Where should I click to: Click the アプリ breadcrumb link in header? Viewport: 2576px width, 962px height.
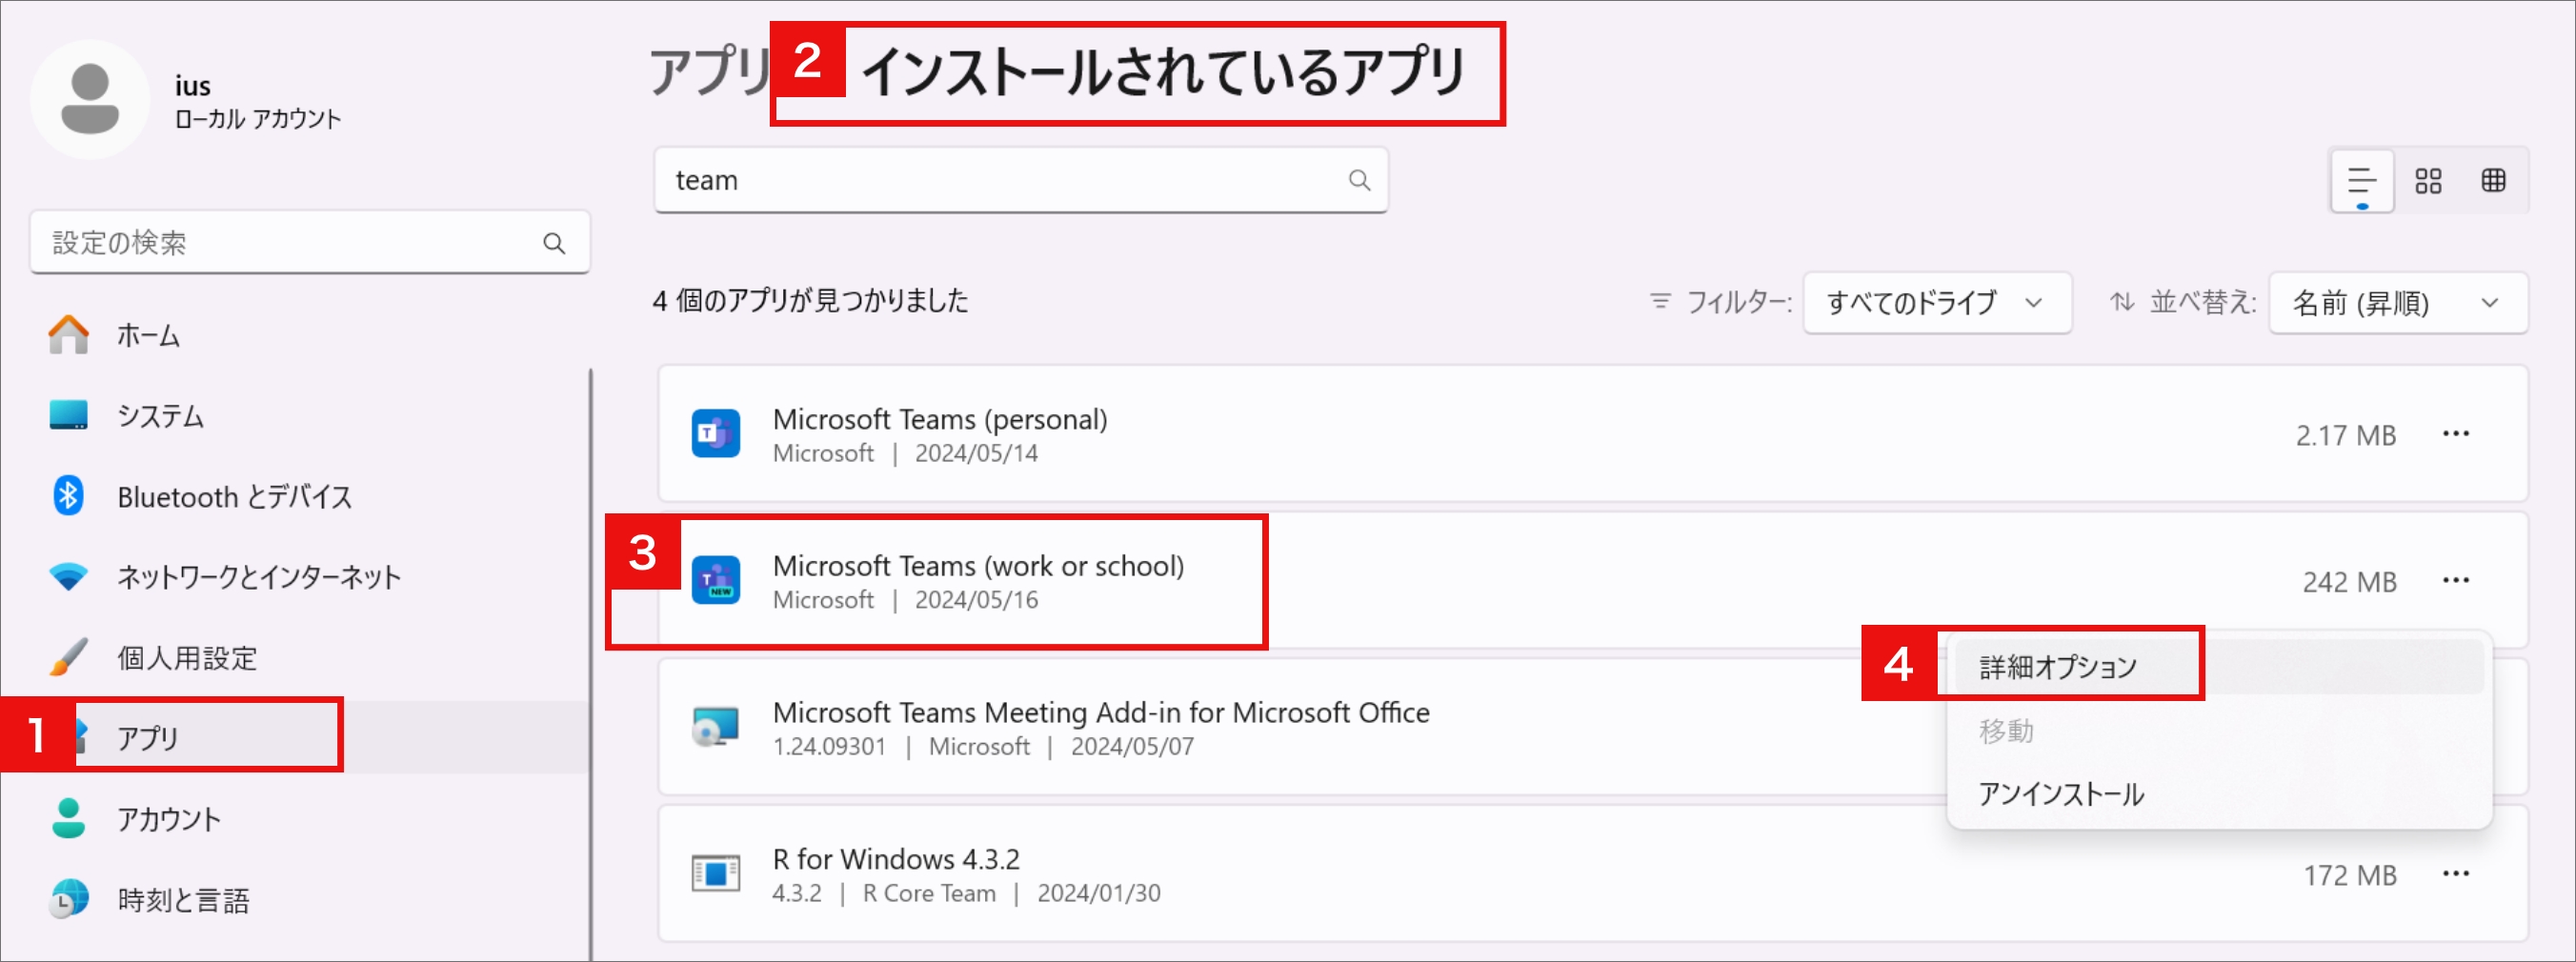710,72
